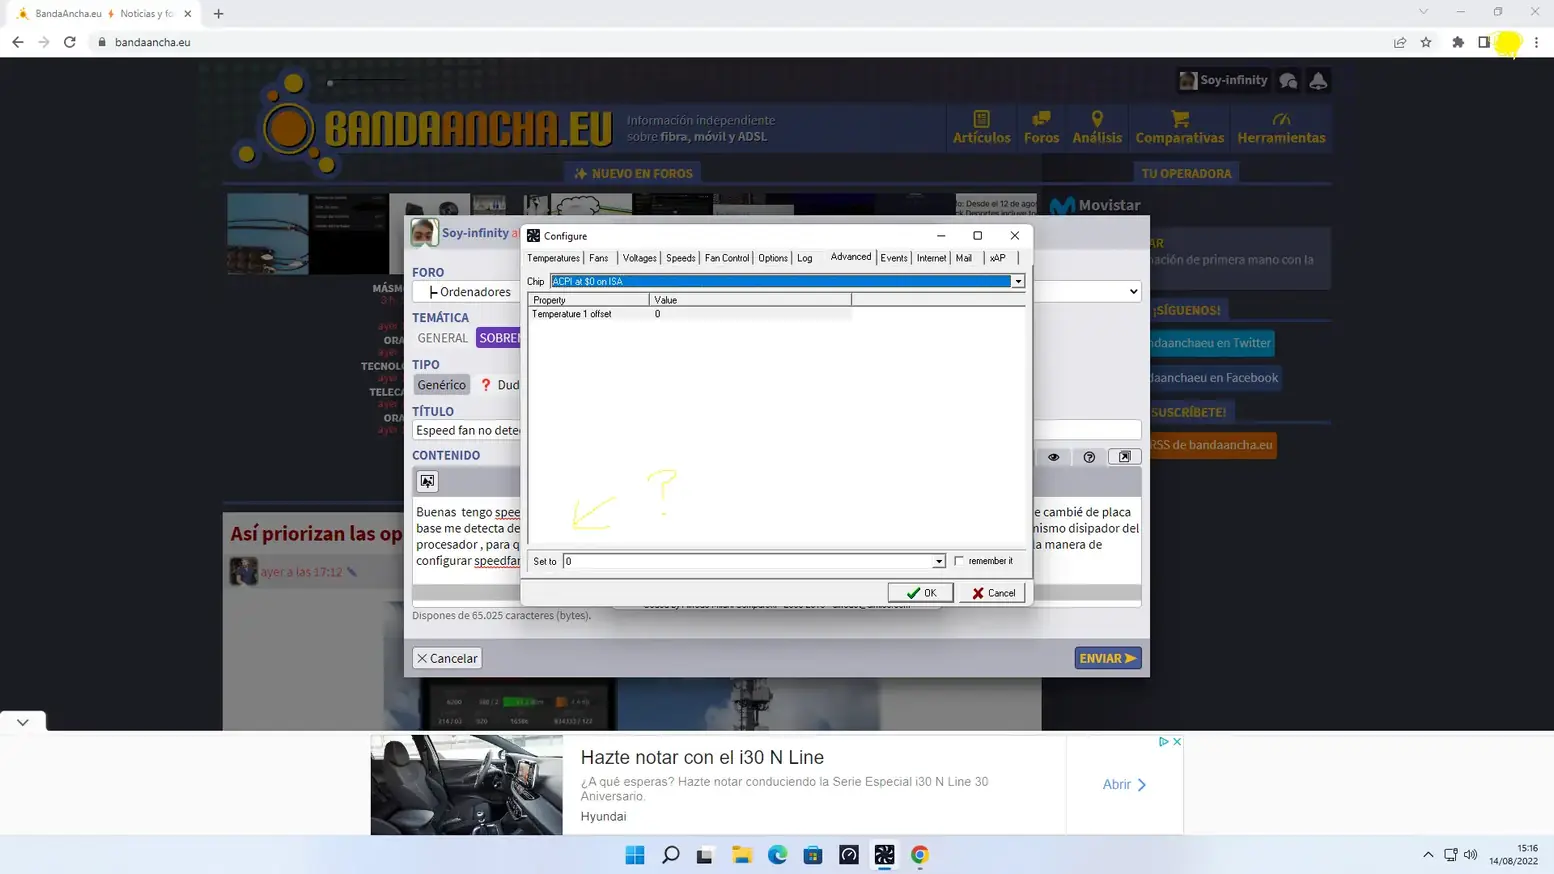Image resolution: width=1554 pixels, height=874 pixels.
Task: Open the Options tab
Action: click(773, 258)
